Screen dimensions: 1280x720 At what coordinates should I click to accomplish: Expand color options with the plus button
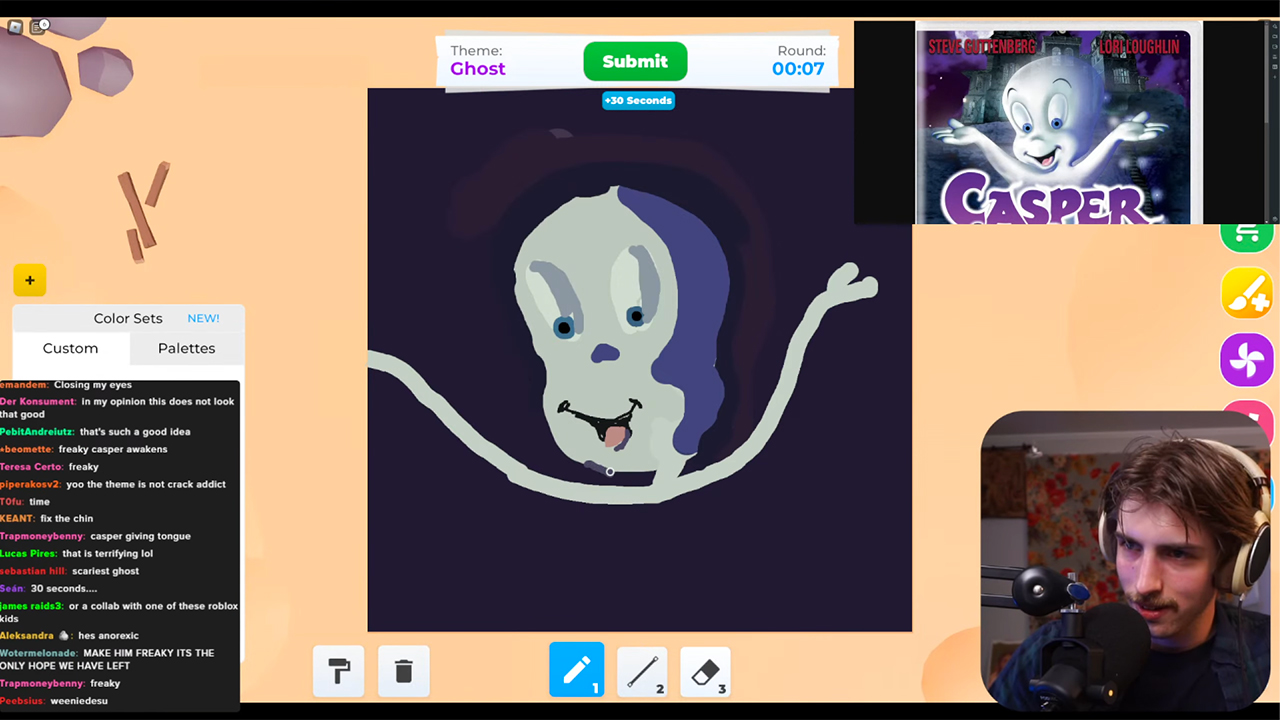29,280
